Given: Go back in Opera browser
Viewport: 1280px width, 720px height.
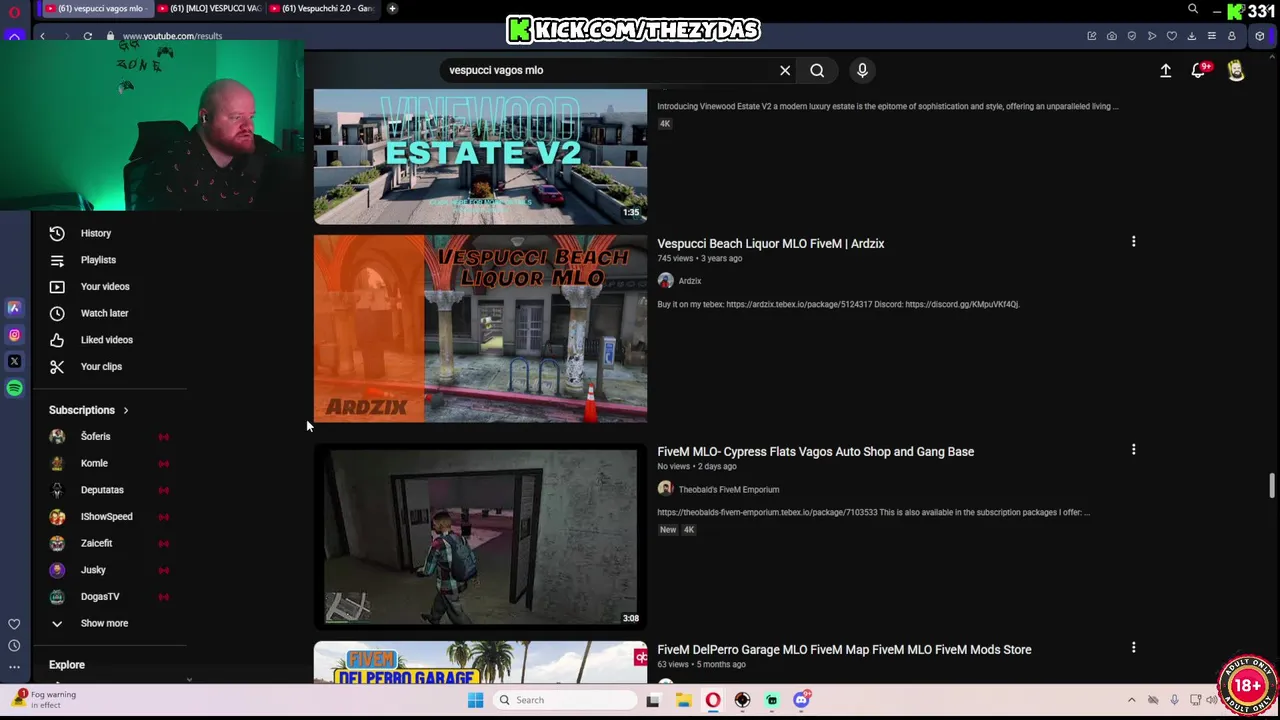Looking at the screenshot, I should pos(42,36).
